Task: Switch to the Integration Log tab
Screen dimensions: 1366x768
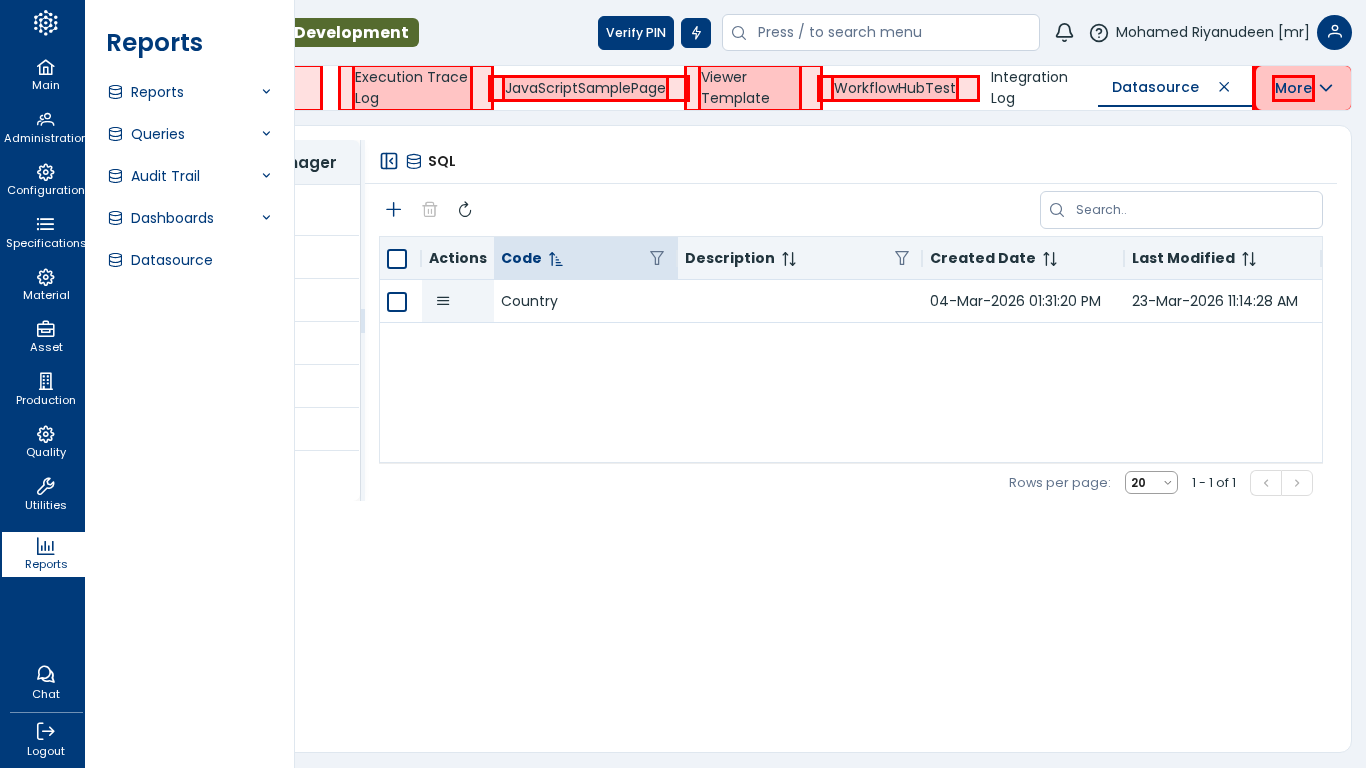Action: 1029,88
